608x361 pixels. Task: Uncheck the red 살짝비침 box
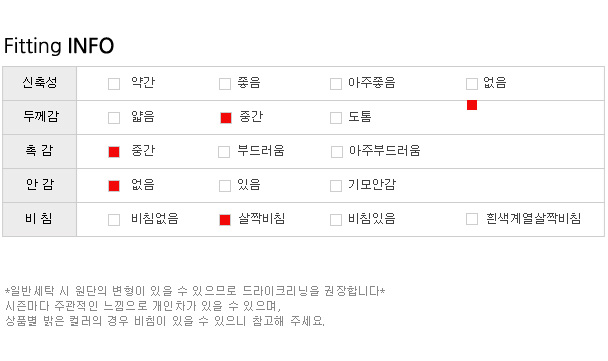pyautogui.click(x=225, y=220)
